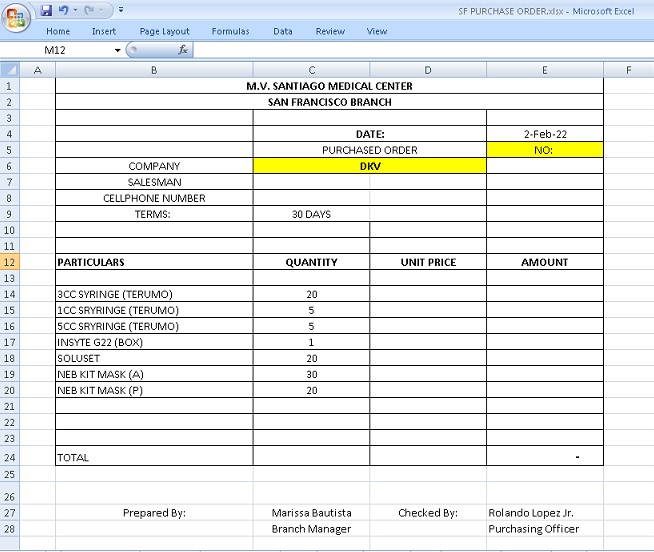The image size is (654, 552).
Task: Redo the last undone action
Action: (x=89, y=10)
